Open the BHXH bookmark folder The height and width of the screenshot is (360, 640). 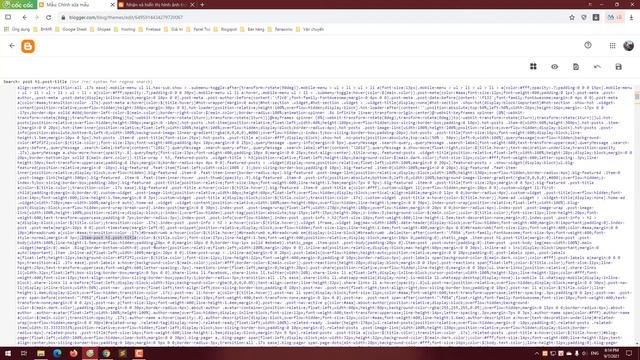coord(43,29)
